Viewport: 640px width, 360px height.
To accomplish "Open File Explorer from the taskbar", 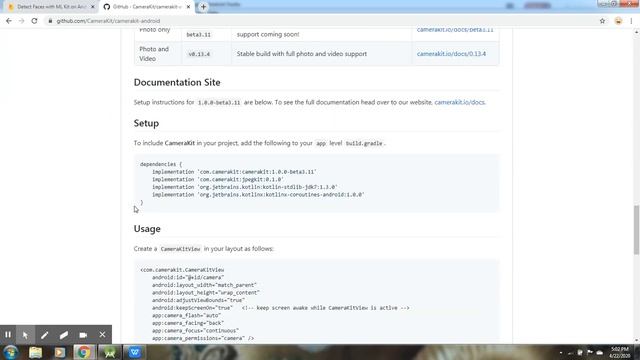I will coord(36,352).
